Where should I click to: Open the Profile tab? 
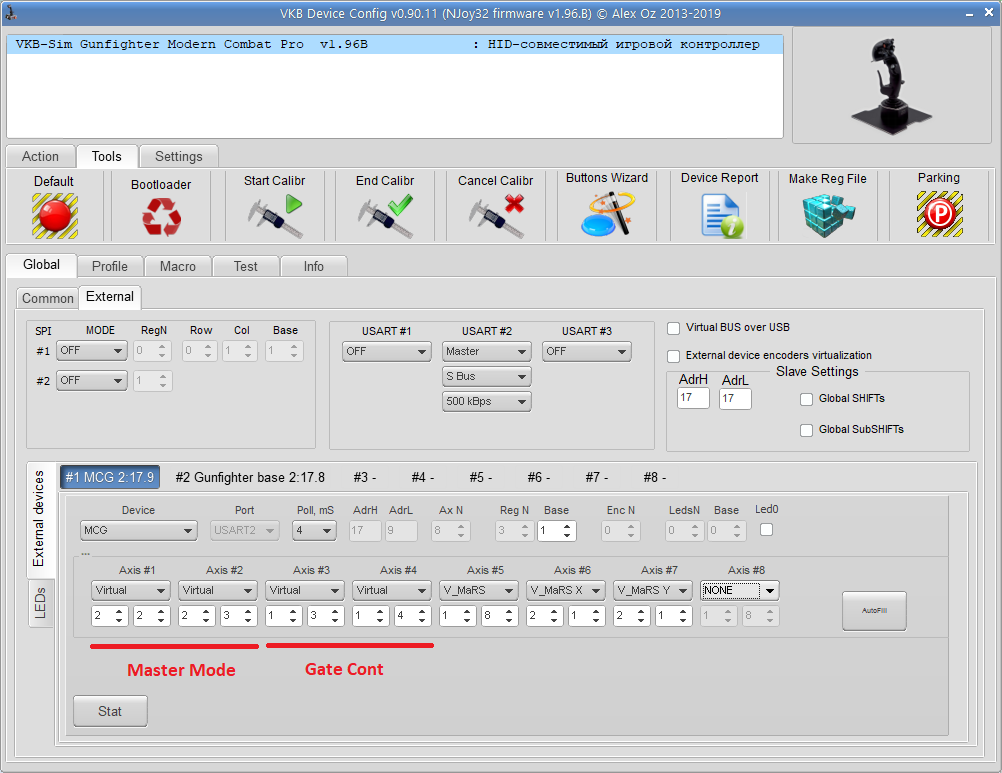(x=110, y=266)
